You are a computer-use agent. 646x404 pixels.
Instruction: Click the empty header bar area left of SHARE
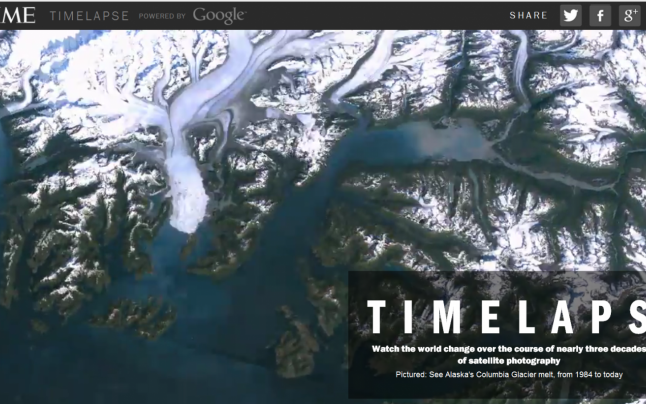(380, 15)
